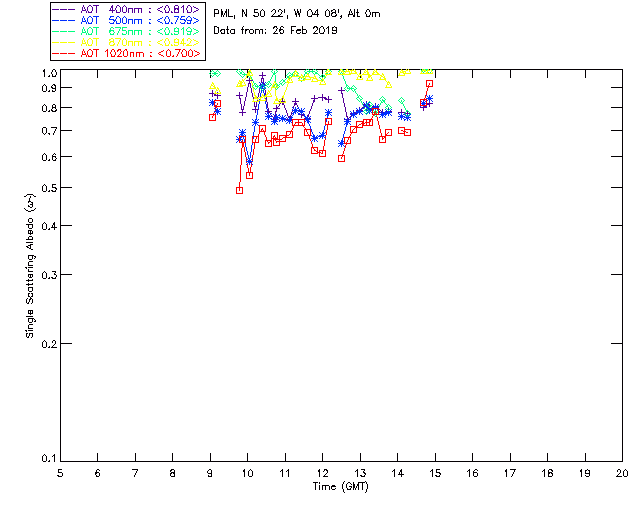640x512 pixels.
Task: Click the x-axis label 15
Action: [435, 474]
